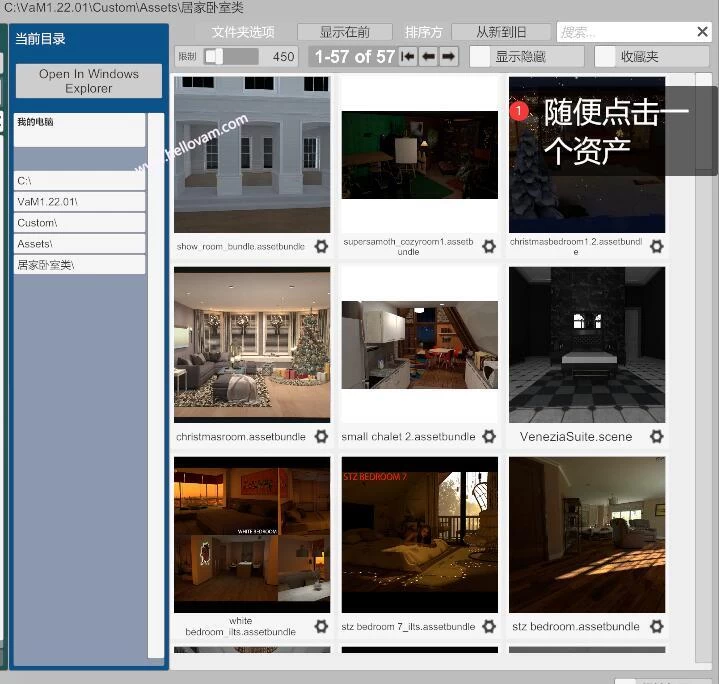Go to first page arrow icon
The height and width of the screenshot is (684, 719).
point(408,57)
